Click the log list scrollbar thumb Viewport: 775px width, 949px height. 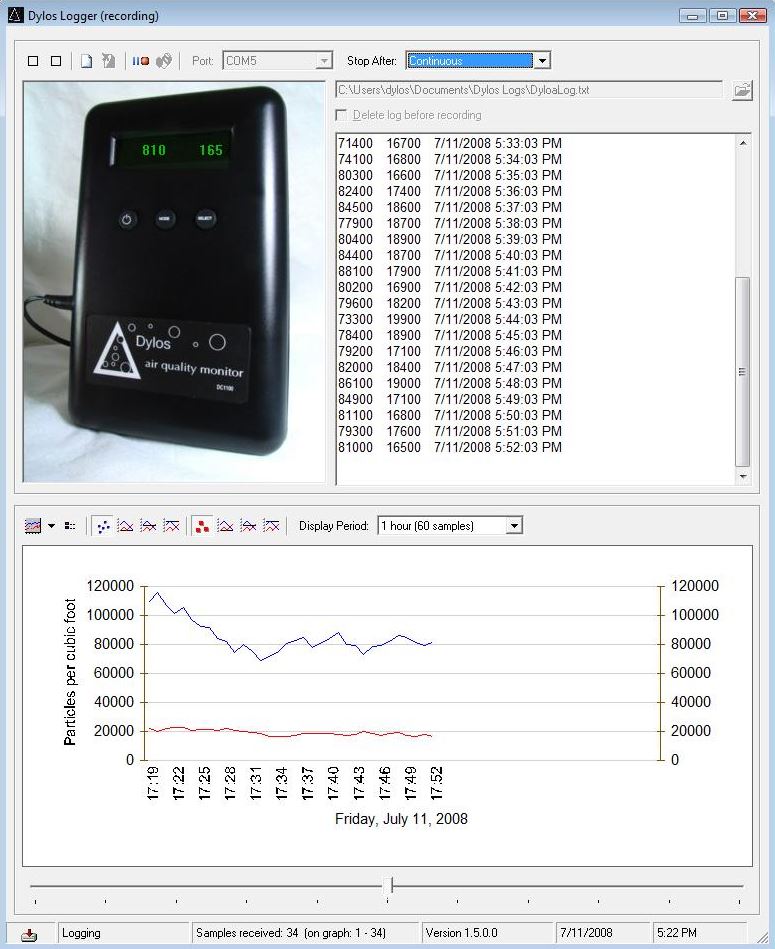click(743, 372)
